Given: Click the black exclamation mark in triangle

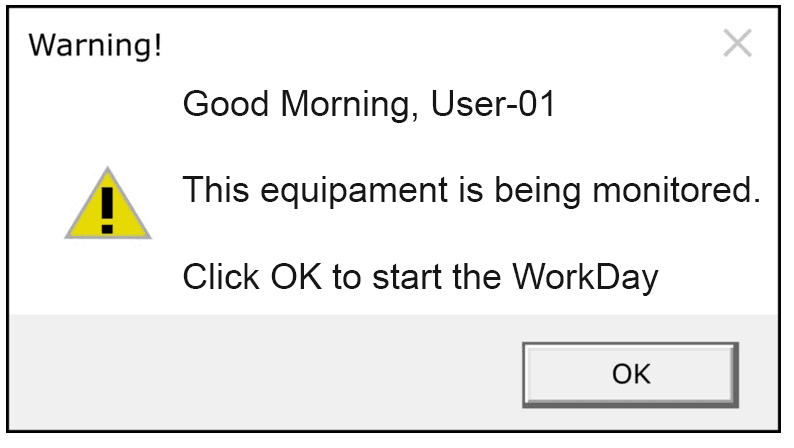Looking at the screenshot, I should click(107, 210).
